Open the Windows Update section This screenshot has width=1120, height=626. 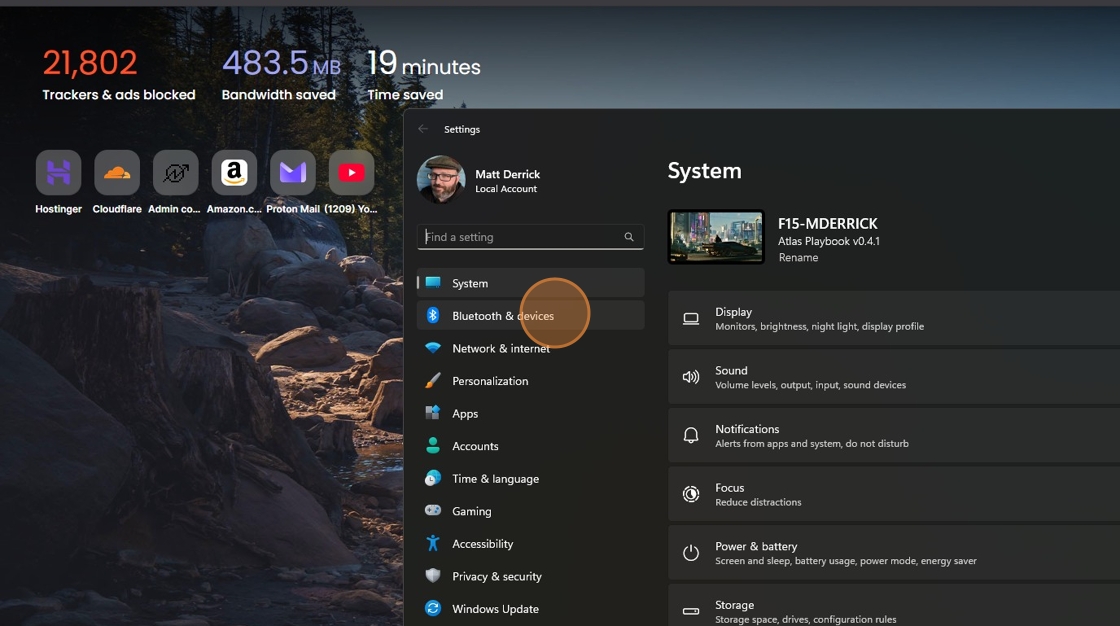click(x=531, y=608)
